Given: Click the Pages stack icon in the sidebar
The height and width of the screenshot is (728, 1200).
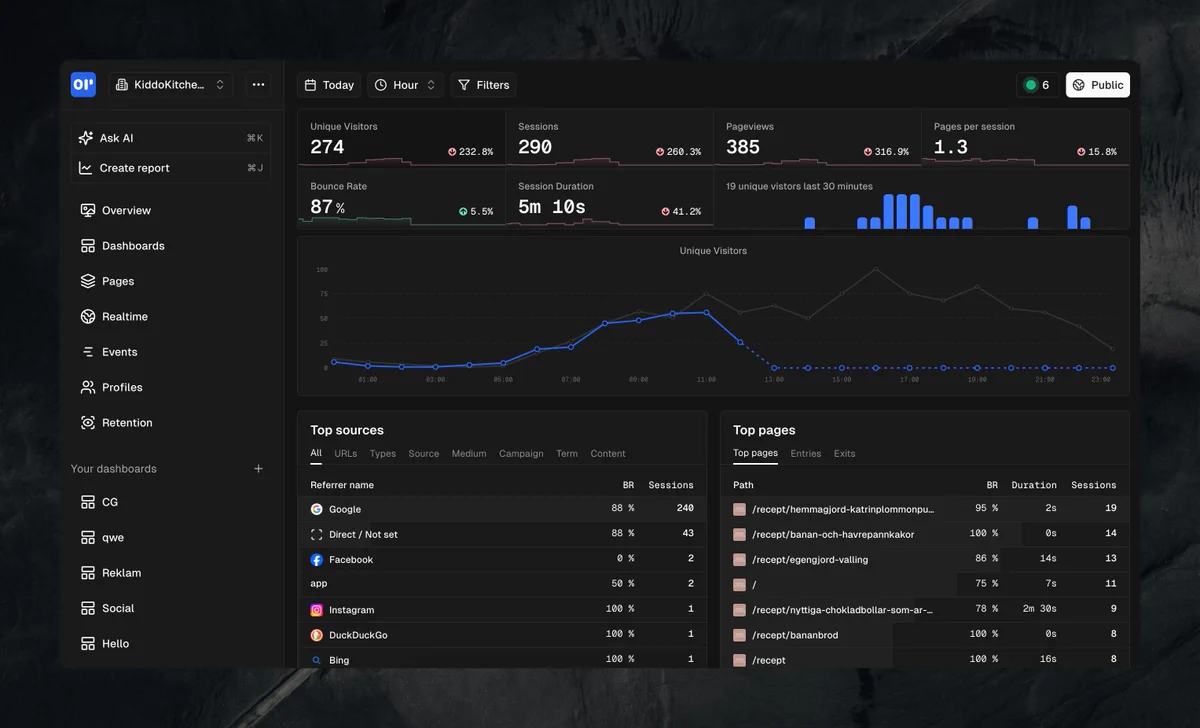Looking at the screenshot, I should (88, 281).
